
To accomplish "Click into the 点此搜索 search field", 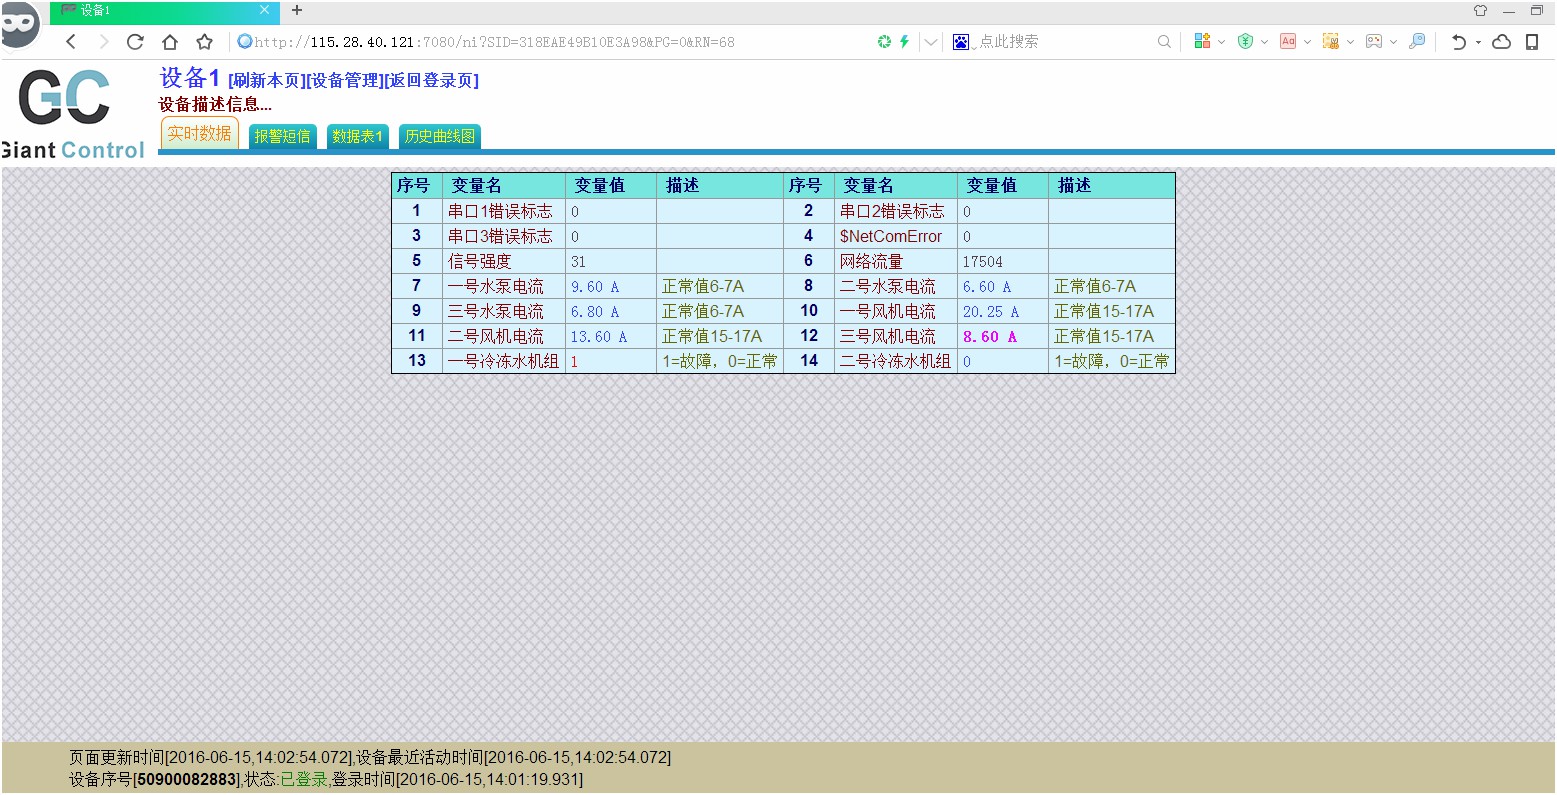I will pos(1060,42).
